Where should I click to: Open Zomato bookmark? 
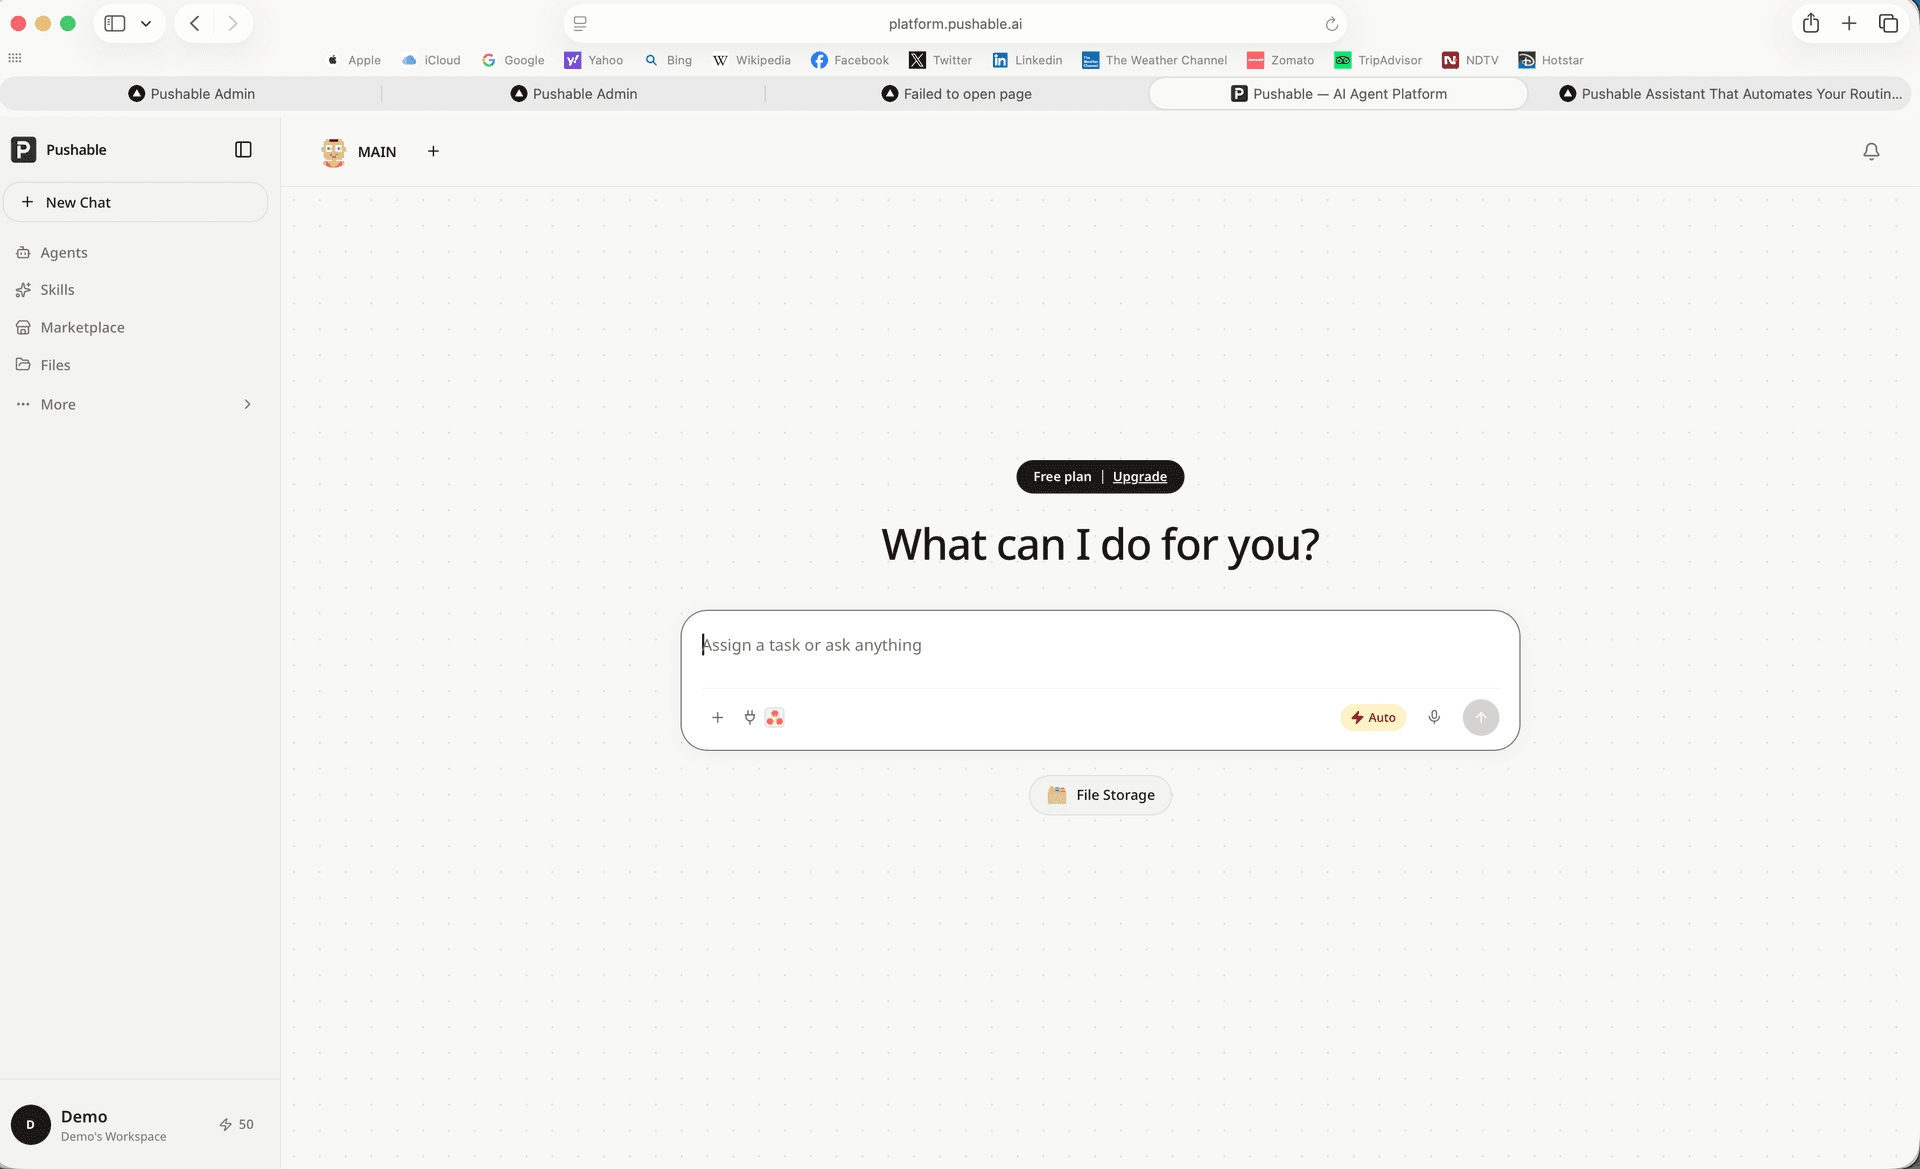point(1281,60)
